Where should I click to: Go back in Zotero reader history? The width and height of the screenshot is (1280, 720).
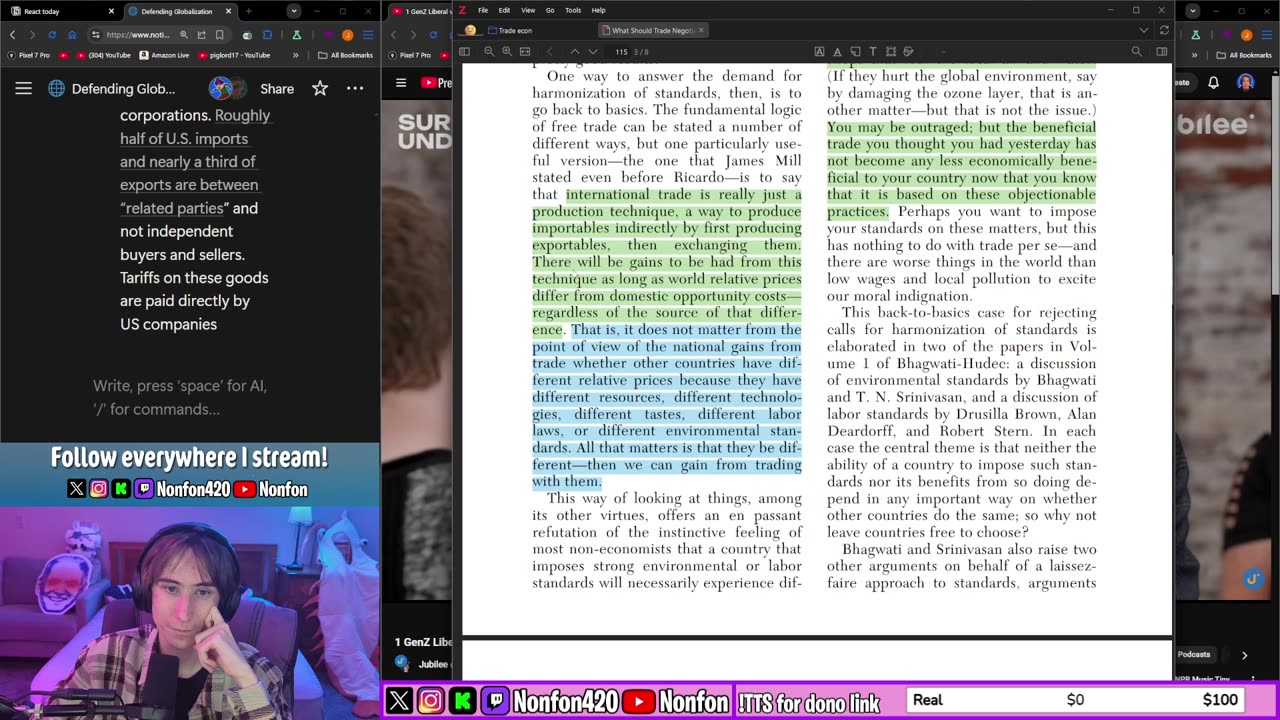tap(549, 51)
